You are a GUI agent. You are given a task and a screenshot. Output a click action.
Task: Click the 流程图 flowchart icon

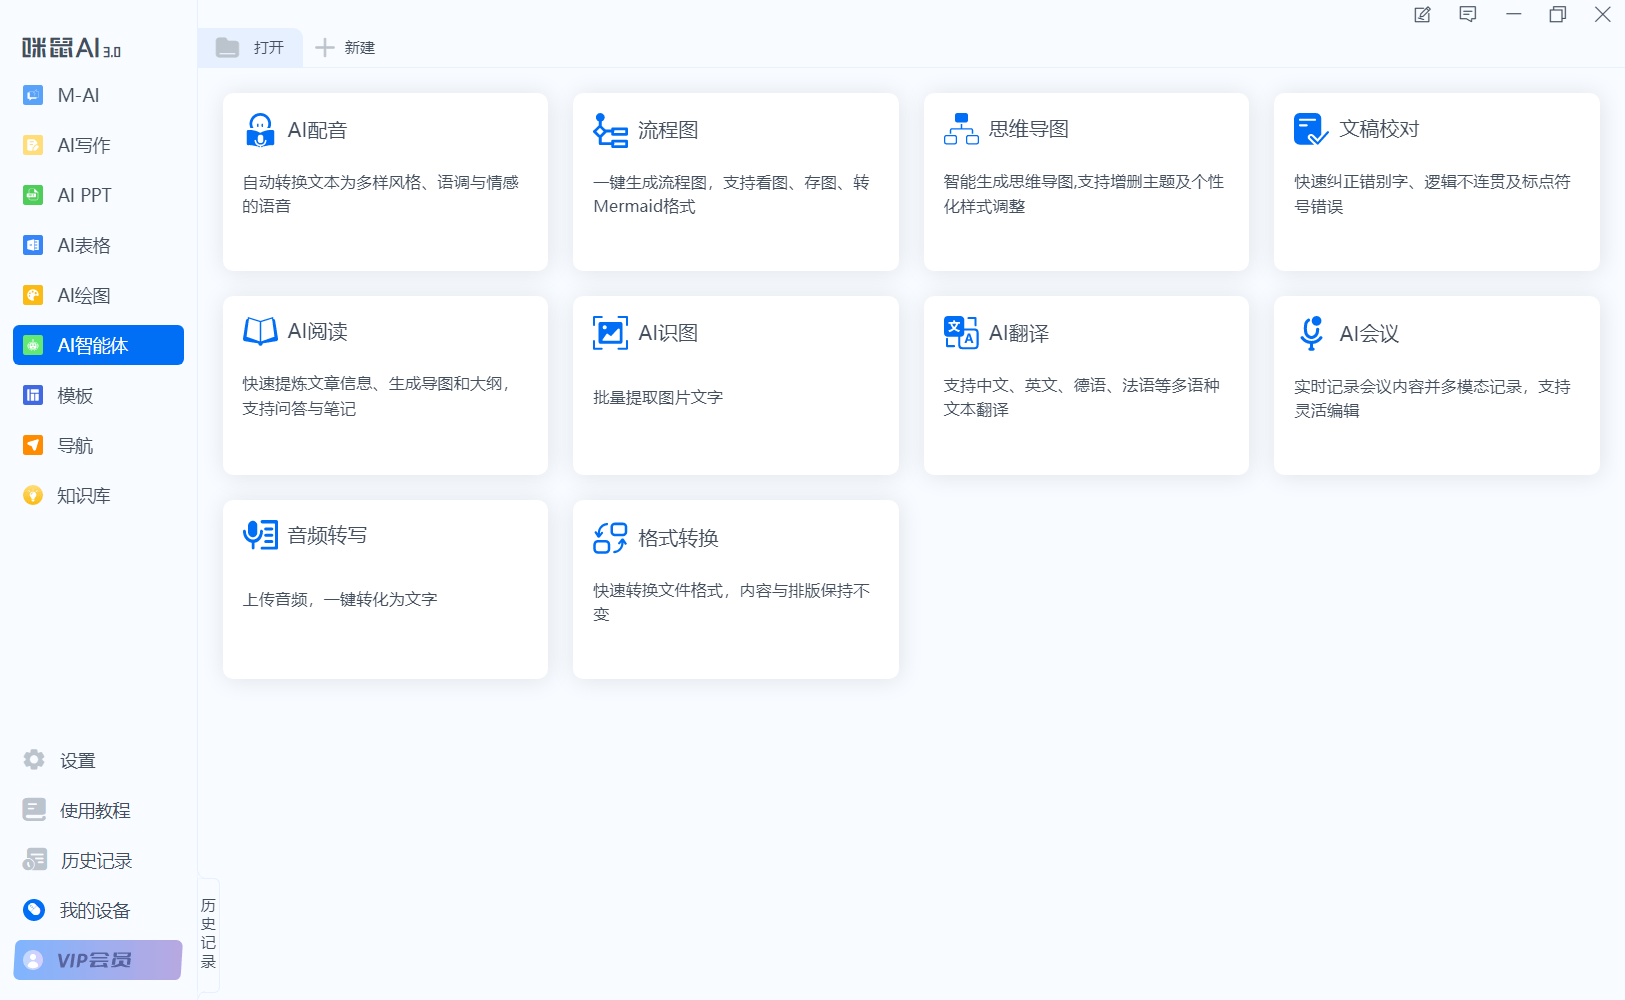point(610,130)
